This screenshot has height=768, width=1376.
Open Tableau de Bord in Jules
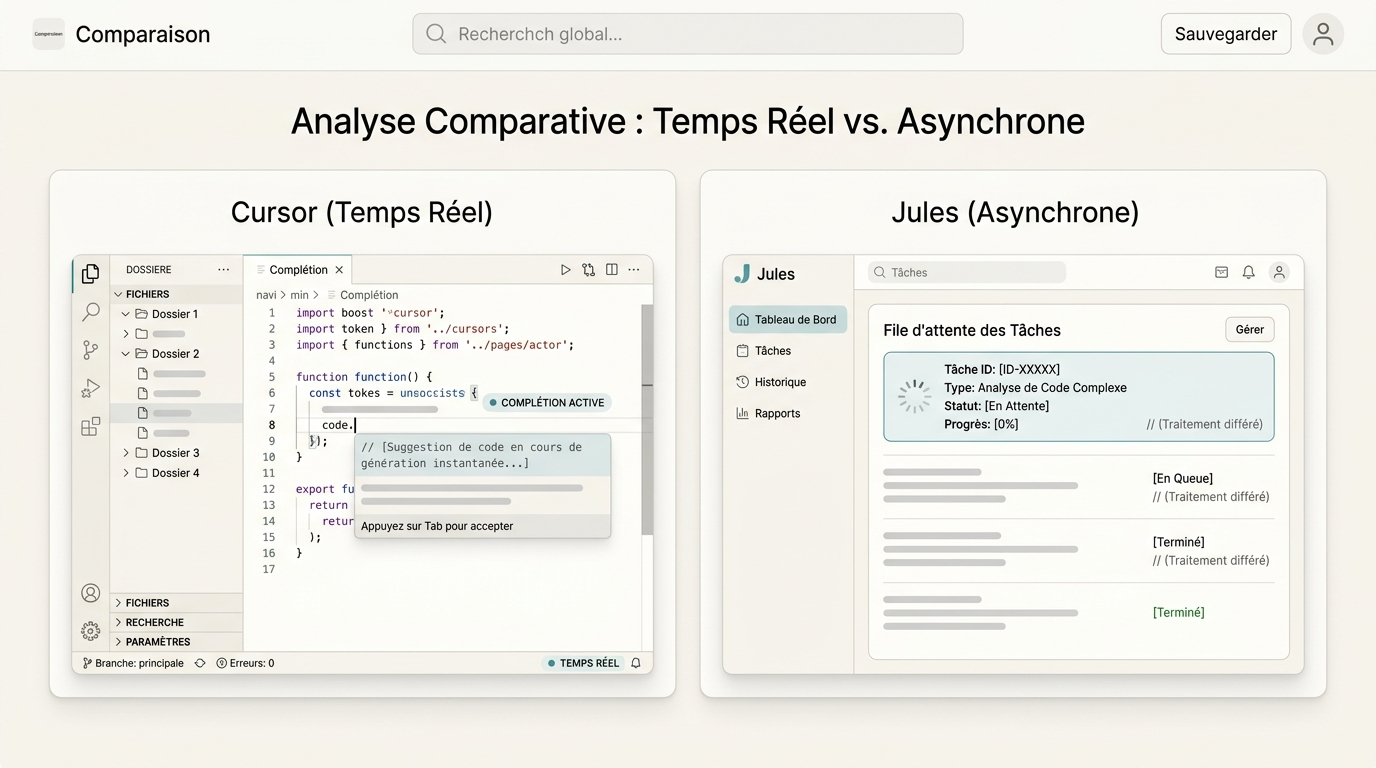coord(787,320)
